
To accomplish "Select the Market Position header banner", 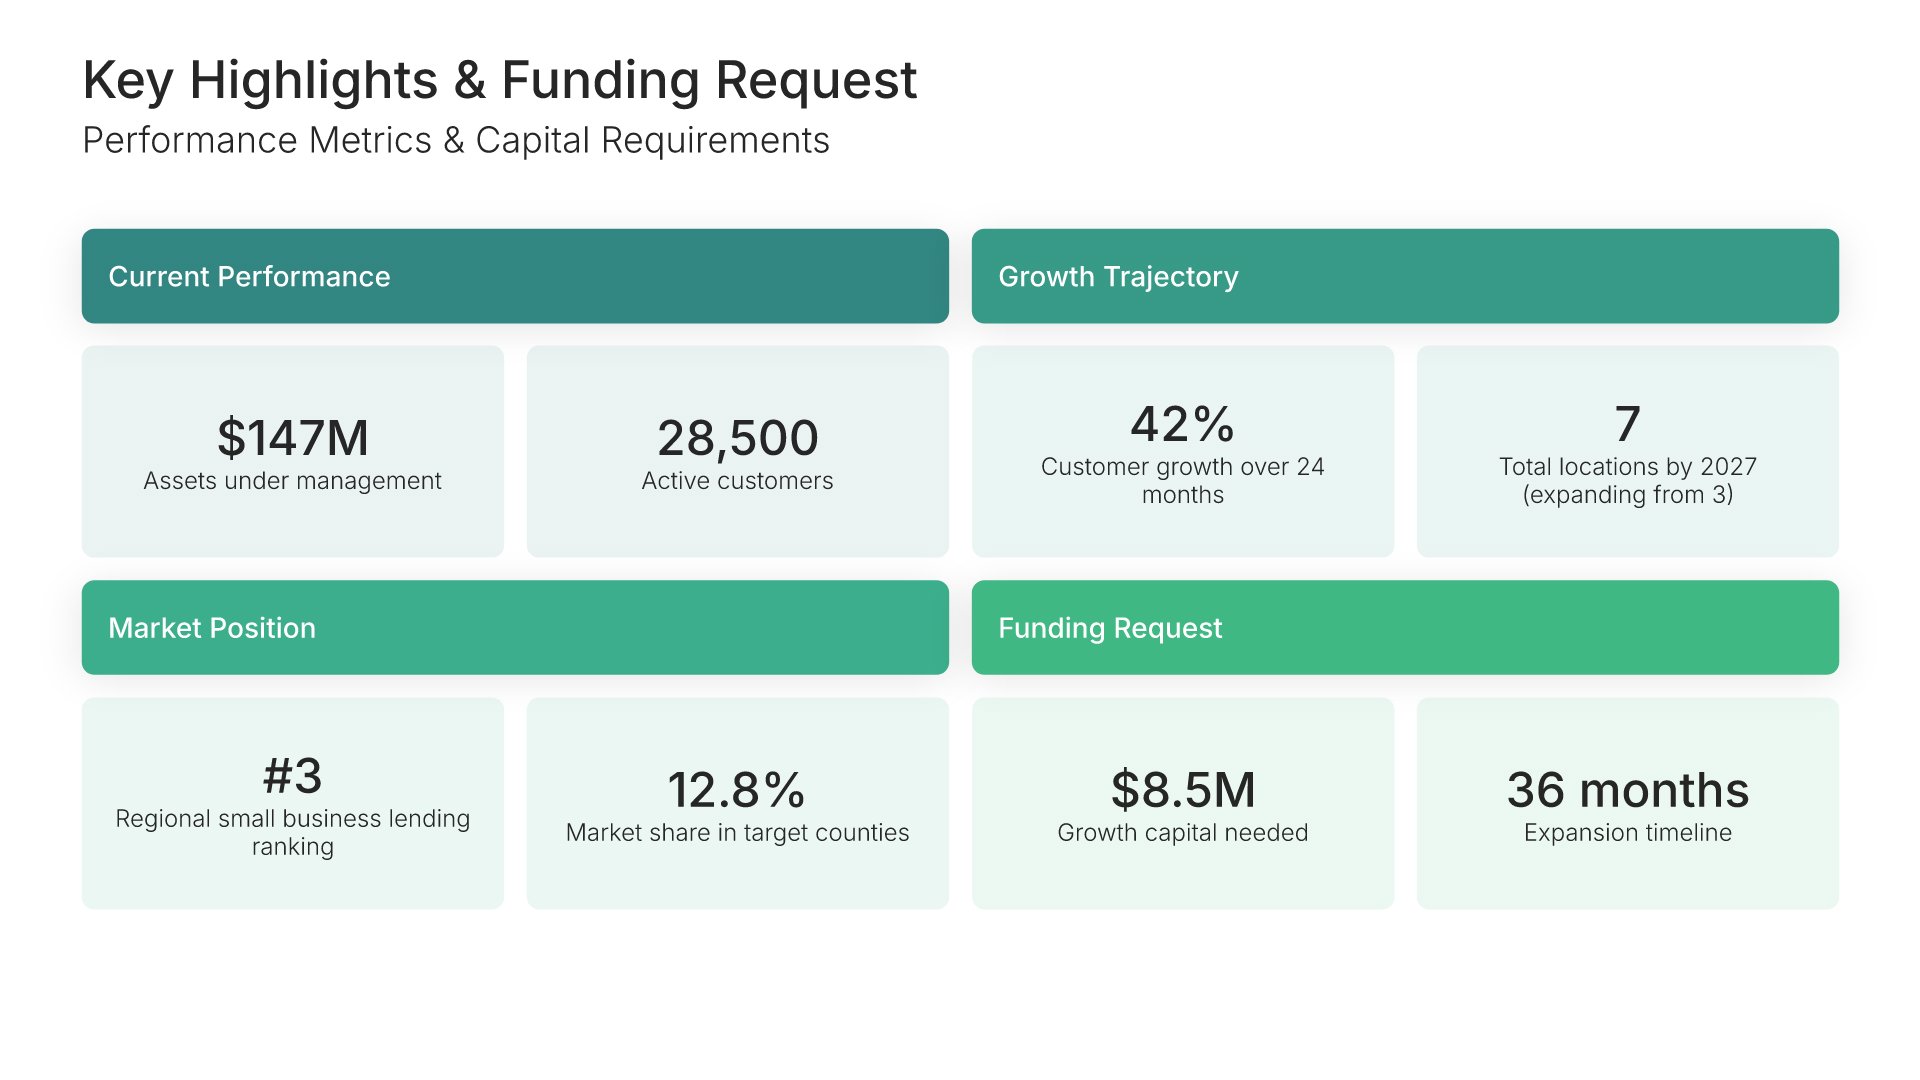I will (515, 627).
